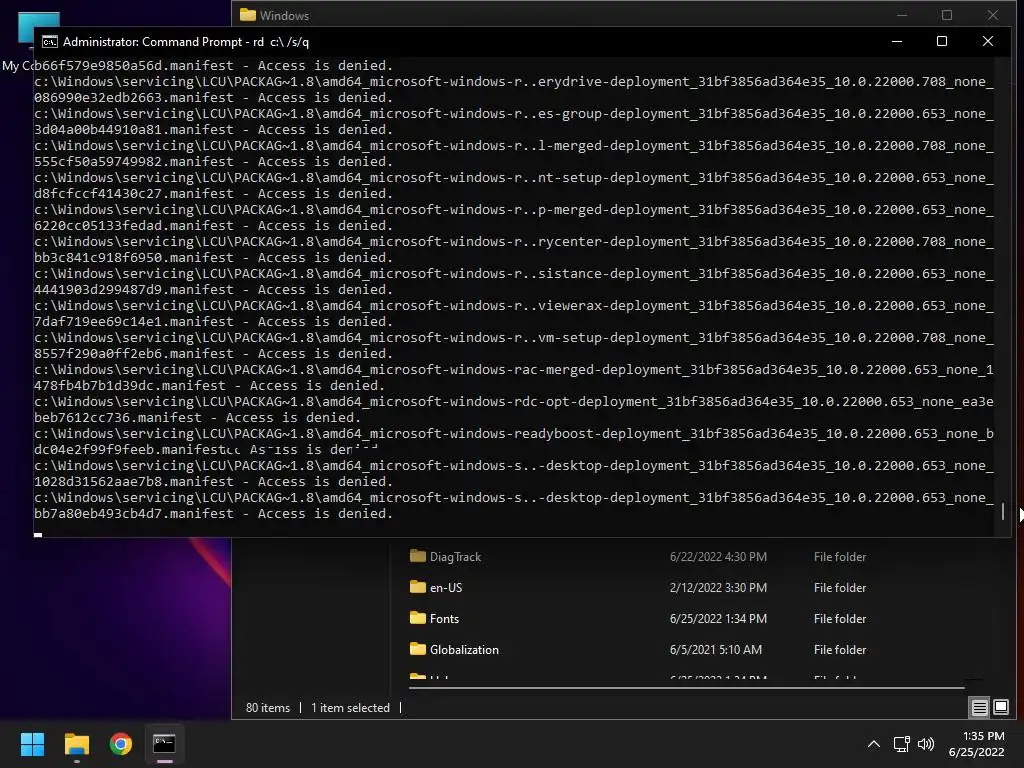Click the File folder type of Fonts
This screenshot has height=768, width=1024.
coord(840,618)
